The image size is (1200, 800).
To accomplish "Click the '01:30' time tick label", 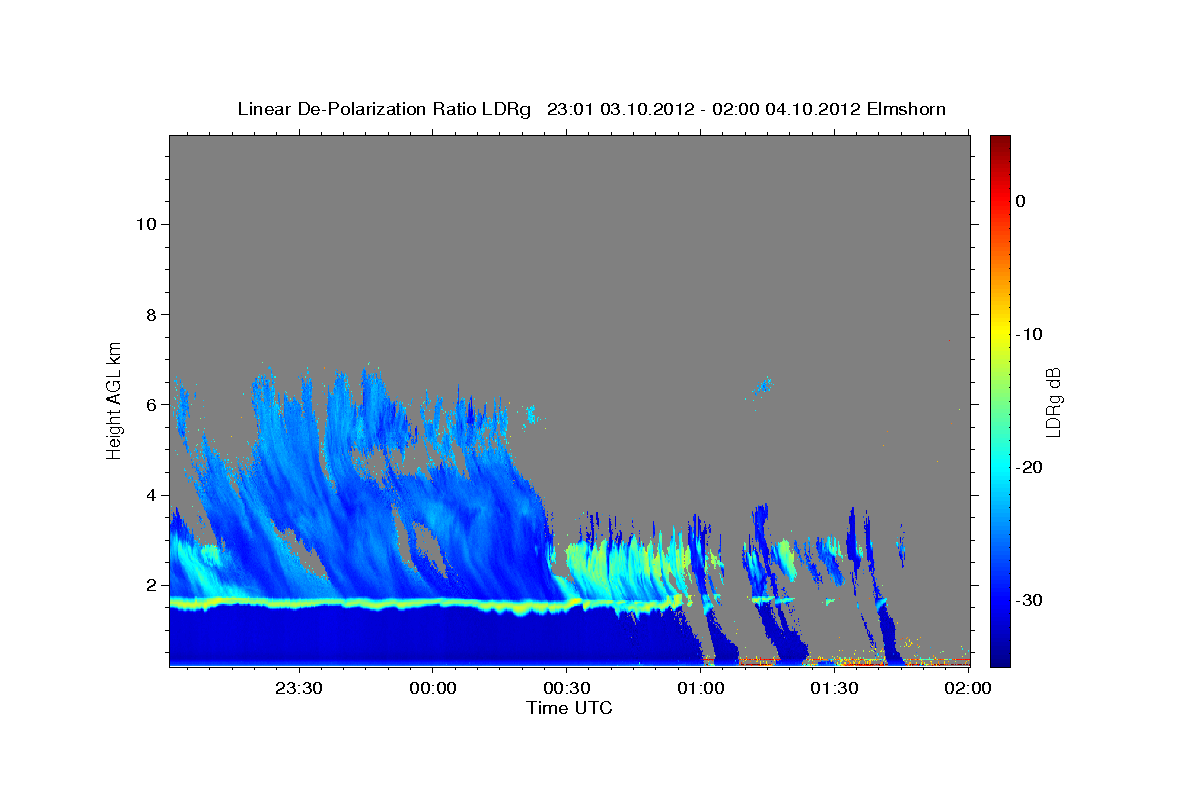I will [835, 687].
